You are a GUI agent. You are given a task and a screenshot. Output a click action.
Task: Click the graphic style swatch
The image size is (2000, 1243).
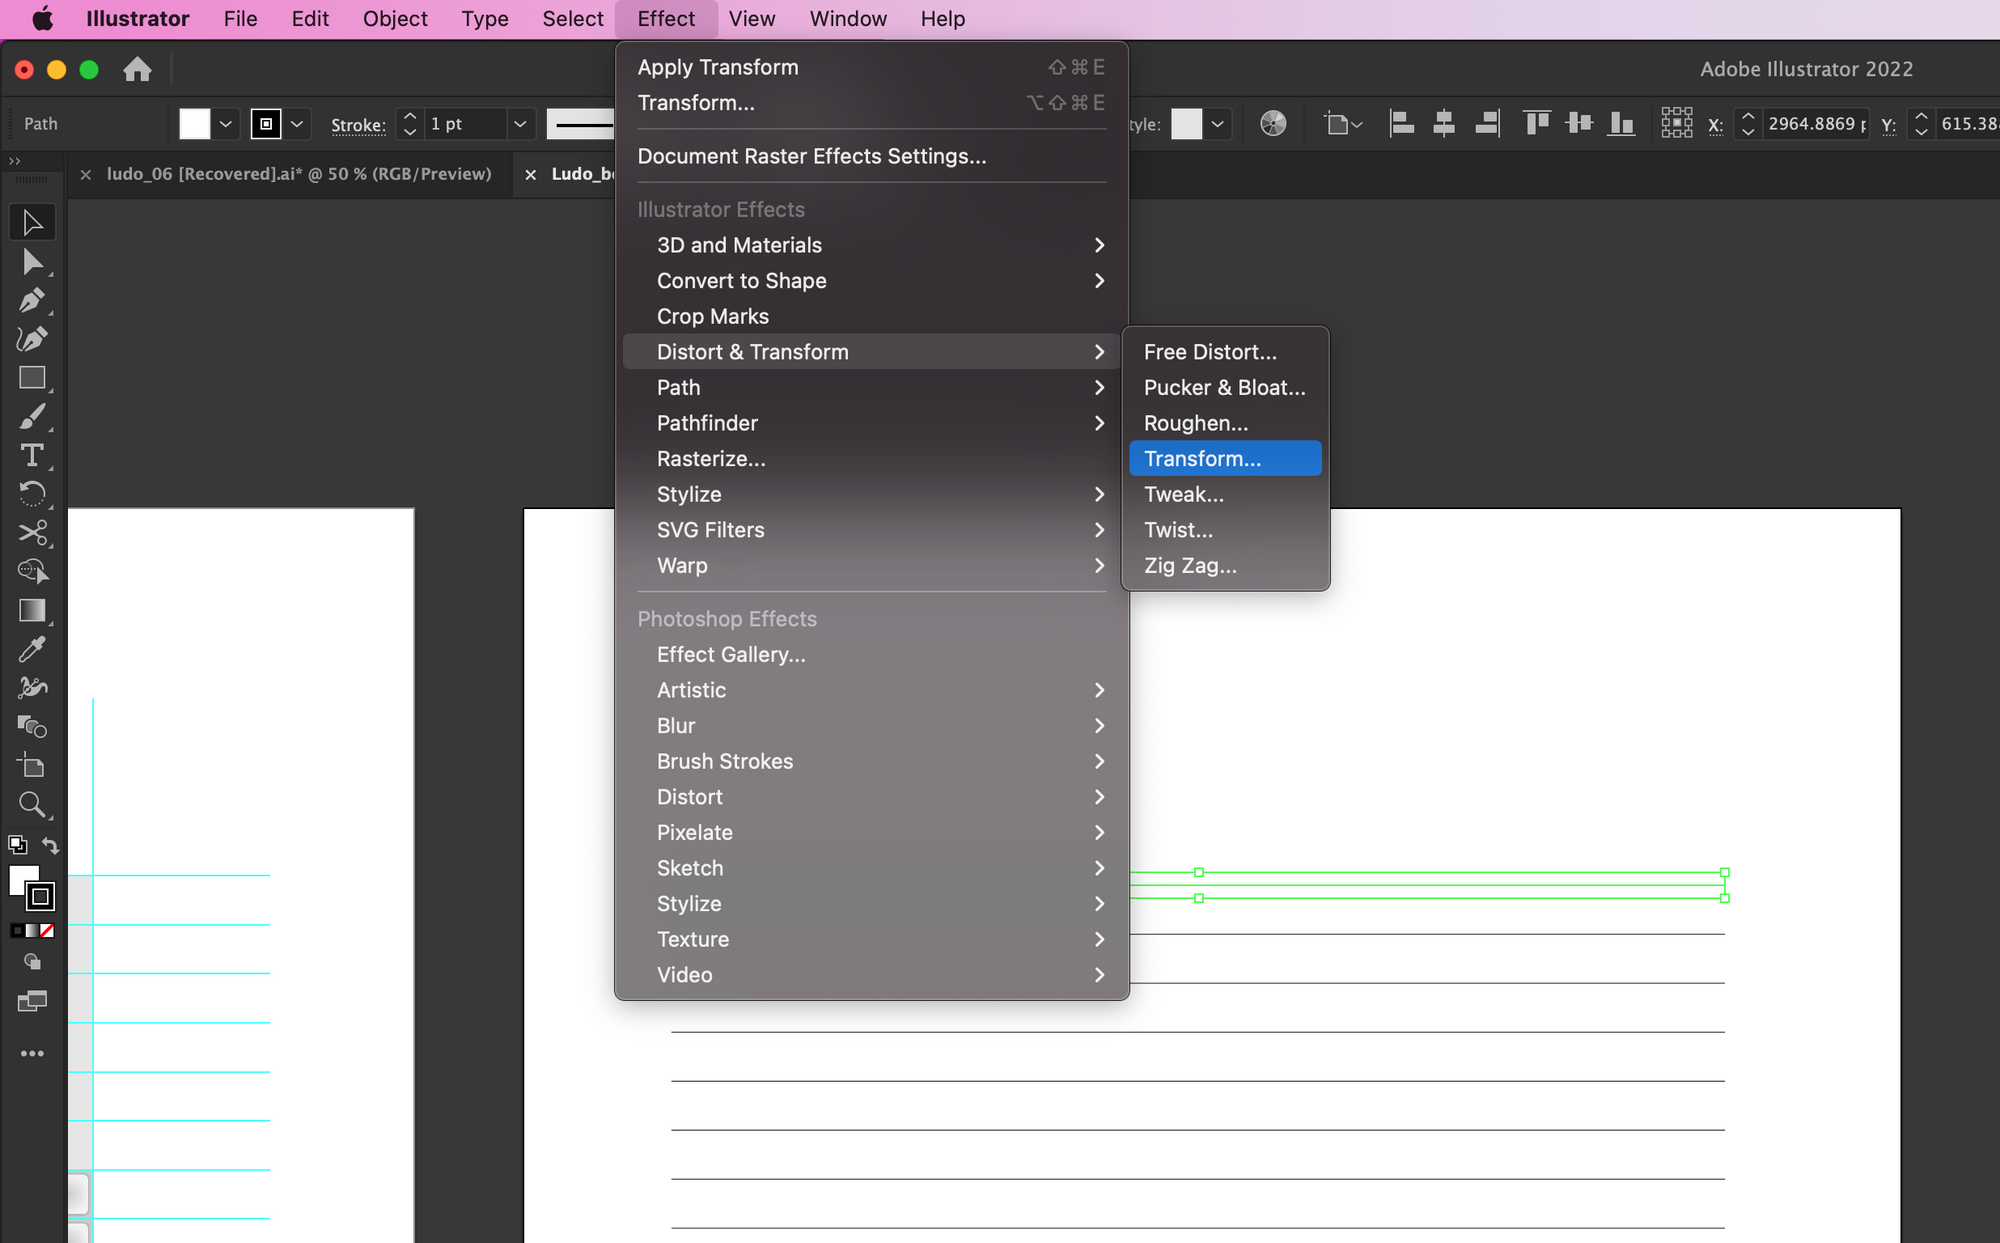point(1186,124)
